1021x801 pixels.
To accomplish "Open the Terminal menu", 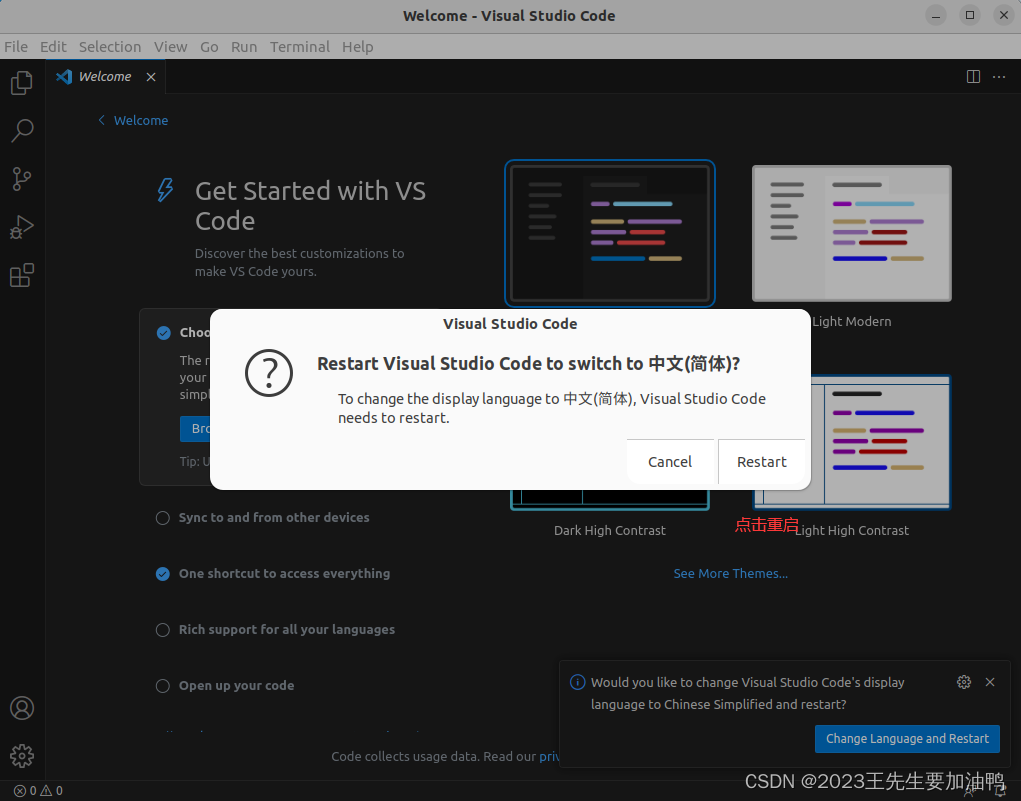I will click(x=300, y=46).
